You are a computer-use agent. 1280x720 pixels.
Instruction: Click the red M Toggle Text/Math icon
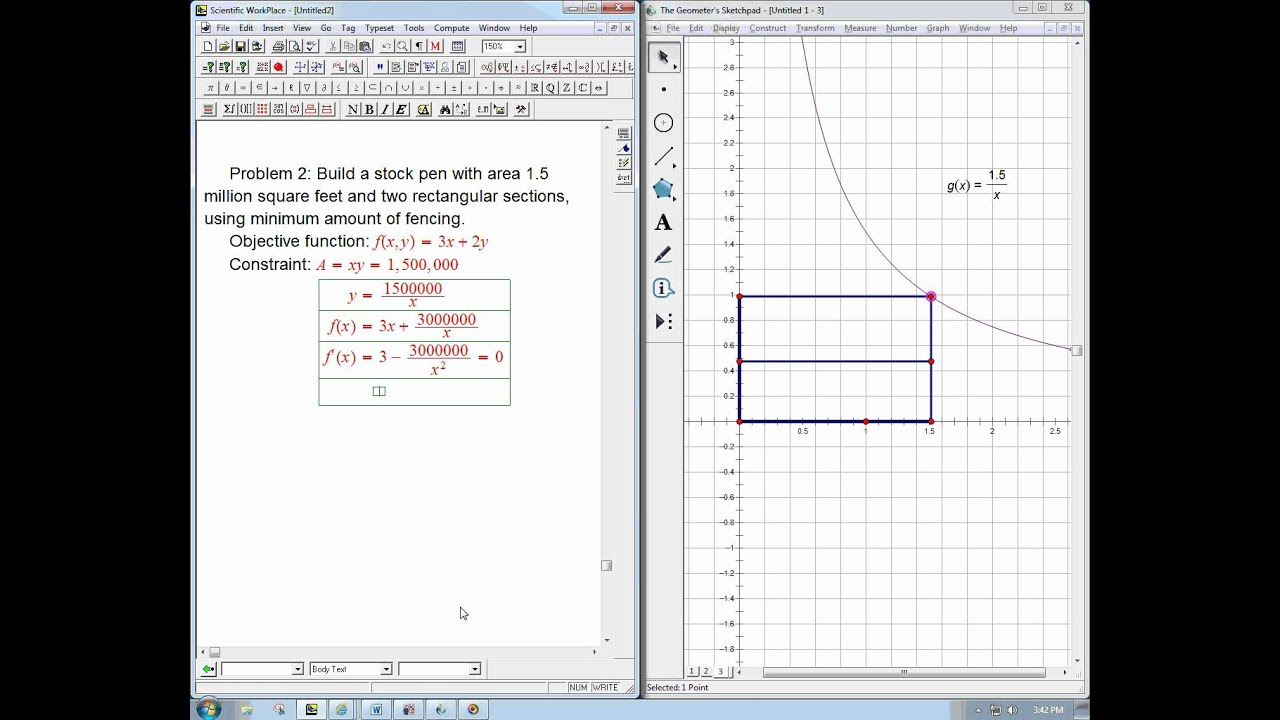pos(436,47)
